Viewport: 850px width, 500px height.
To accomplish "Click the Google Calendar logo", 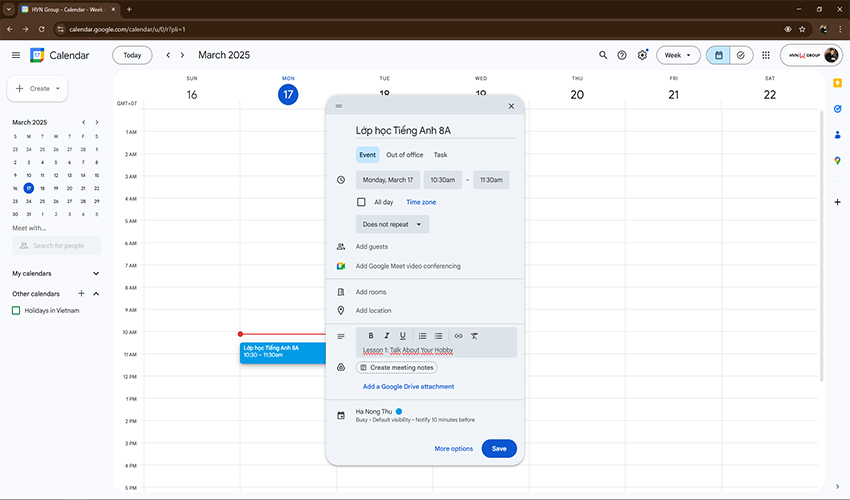I will [37, 55].
